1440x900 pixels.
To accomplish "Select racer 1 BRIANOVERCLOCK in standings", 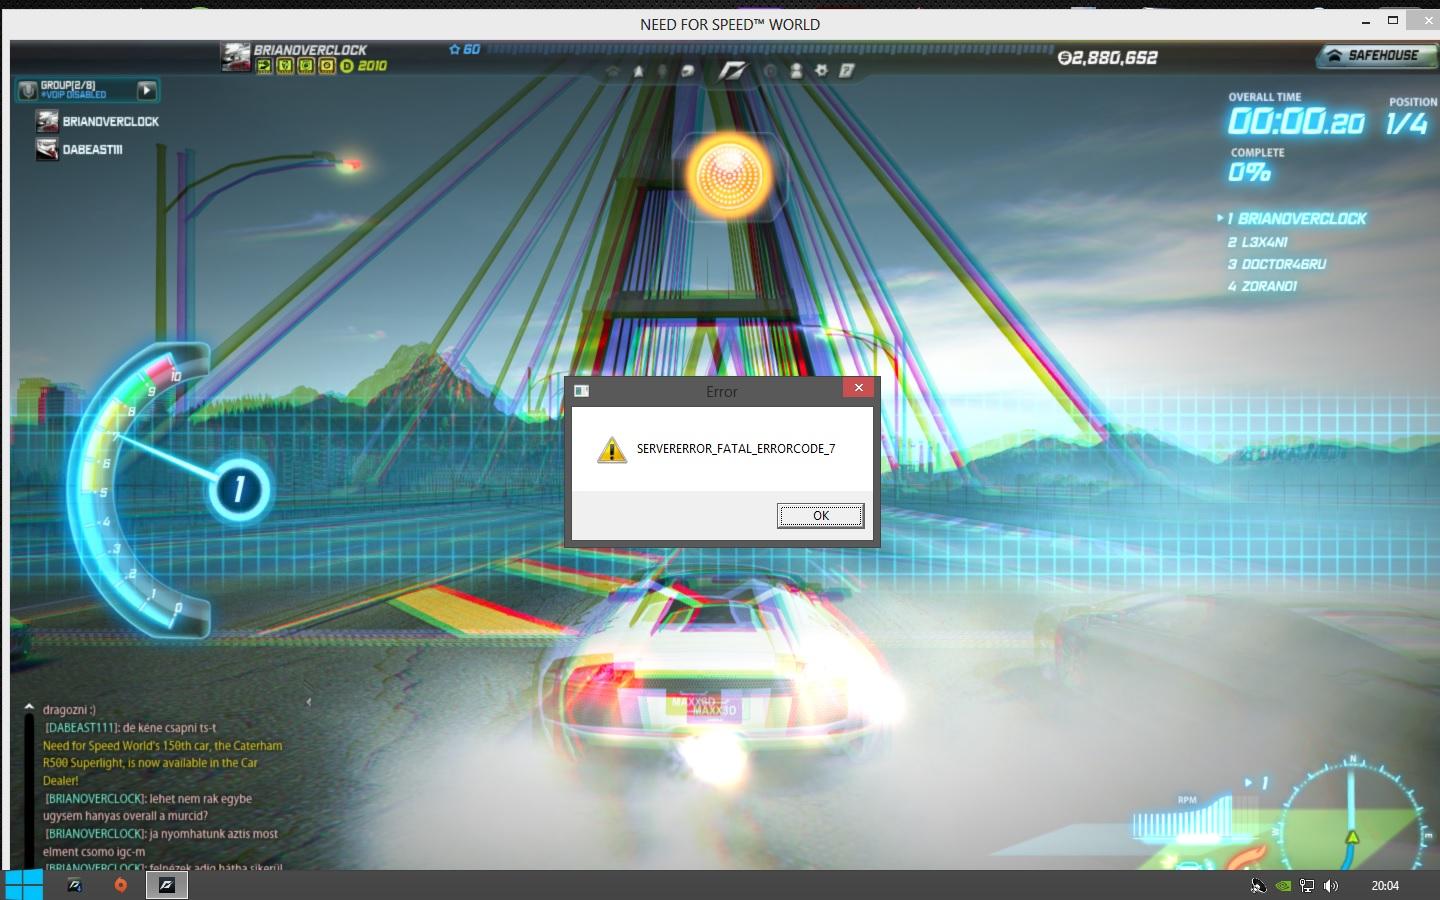I will pos(1296,219).
